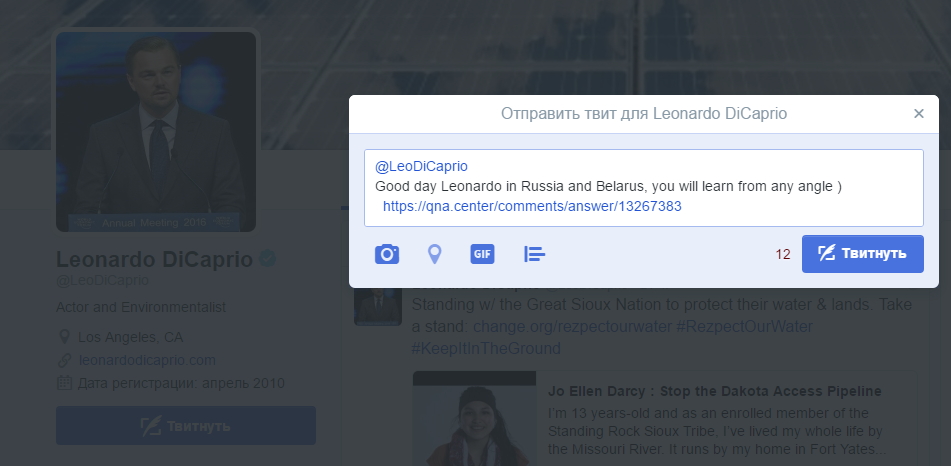951x466 pixels.
Task: Click the link chain icon beside leonardodicaprio.com
Action: pos(64,360)
